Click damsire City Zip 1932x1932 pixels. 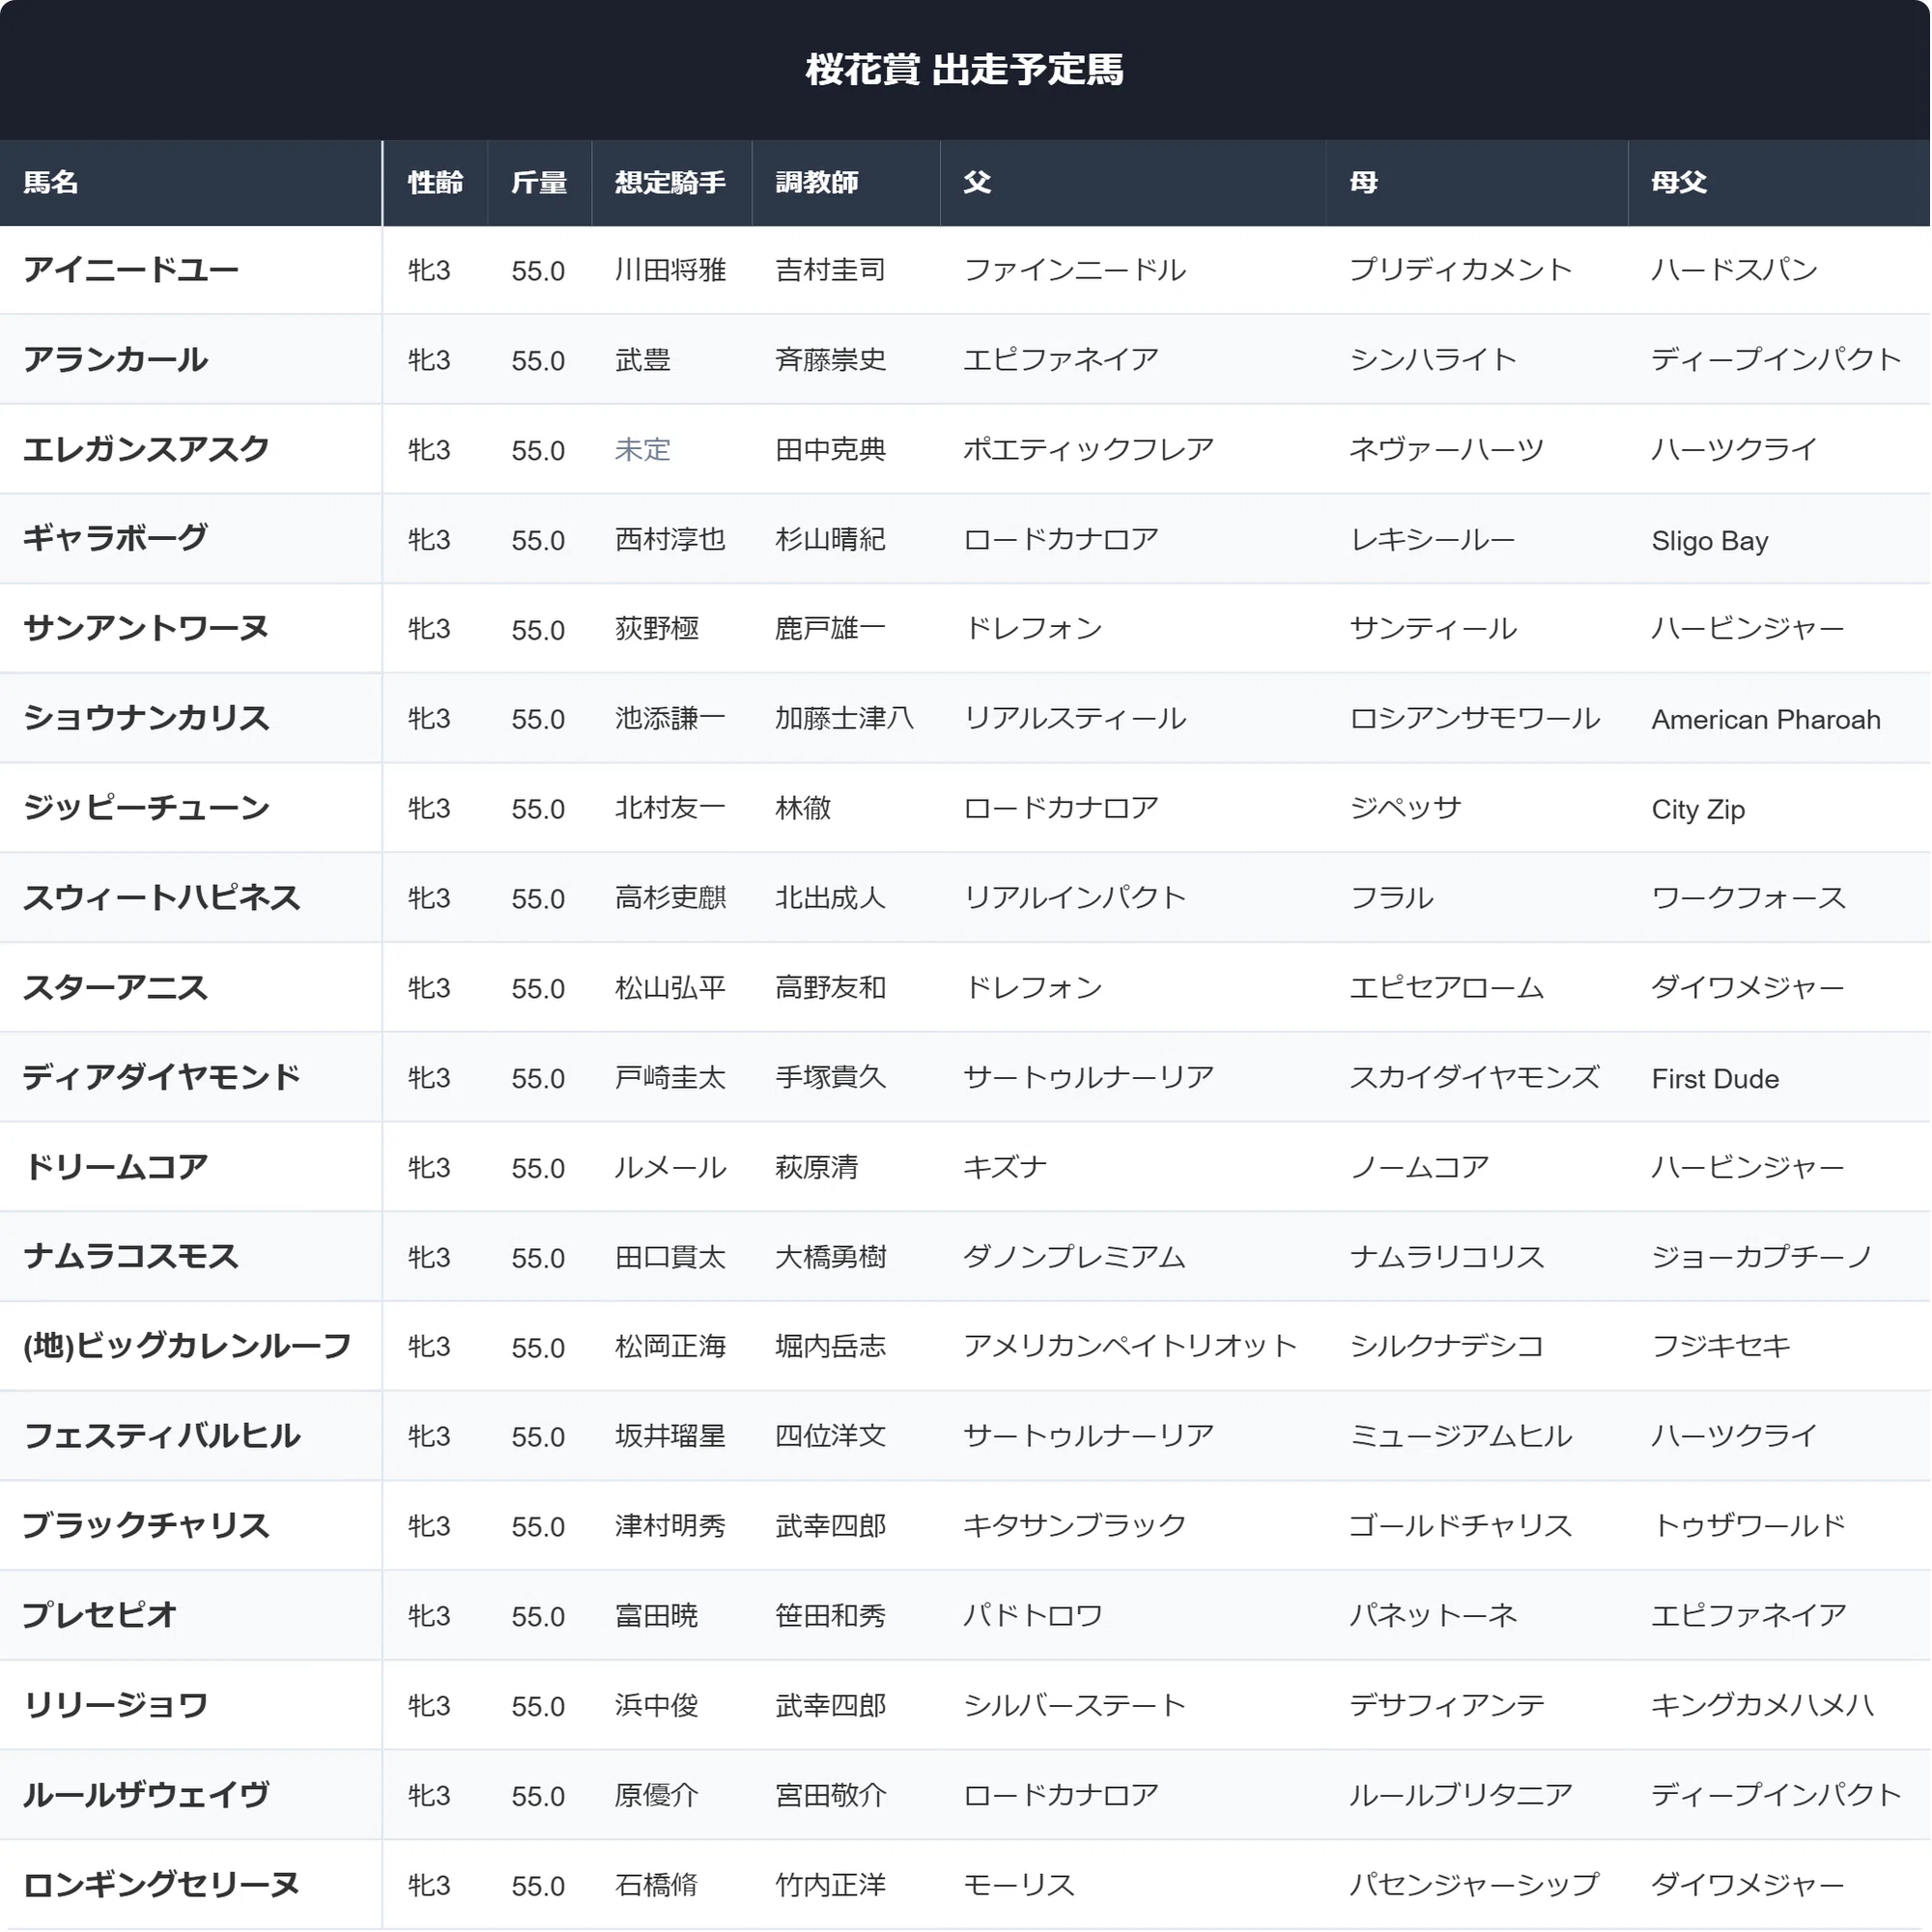point(1698,810)
